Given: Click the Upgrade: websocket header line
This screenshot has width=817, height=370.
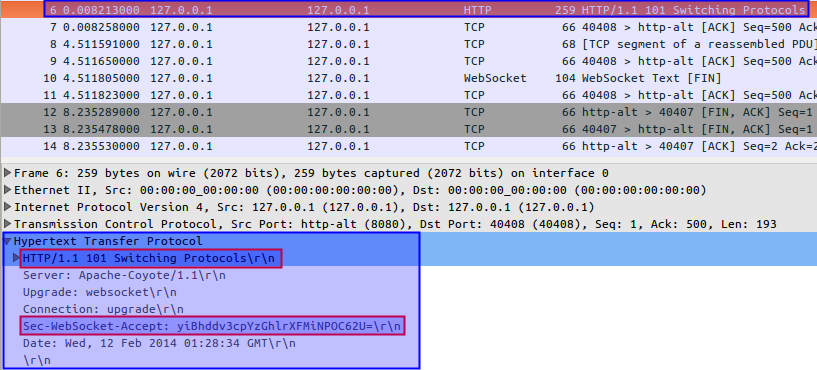Looking at the screenshot, I should pyautogui.click(x=100, y=292).
